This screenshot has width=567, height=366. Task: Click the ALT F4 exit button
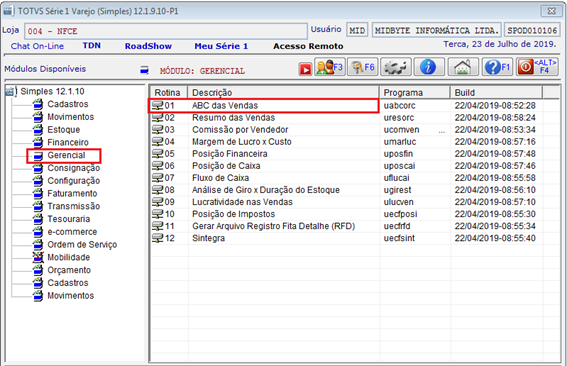[537, 67]
